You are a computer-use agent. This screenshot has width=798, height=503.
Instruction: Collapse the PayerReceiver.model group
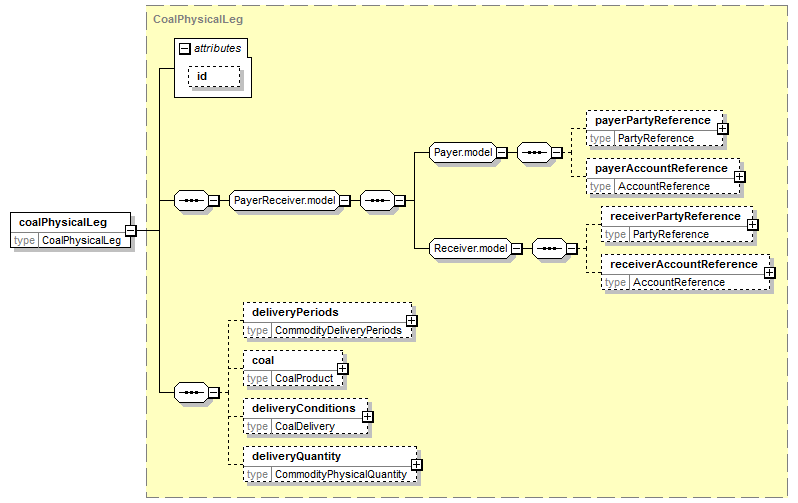(x=345, y=201)
